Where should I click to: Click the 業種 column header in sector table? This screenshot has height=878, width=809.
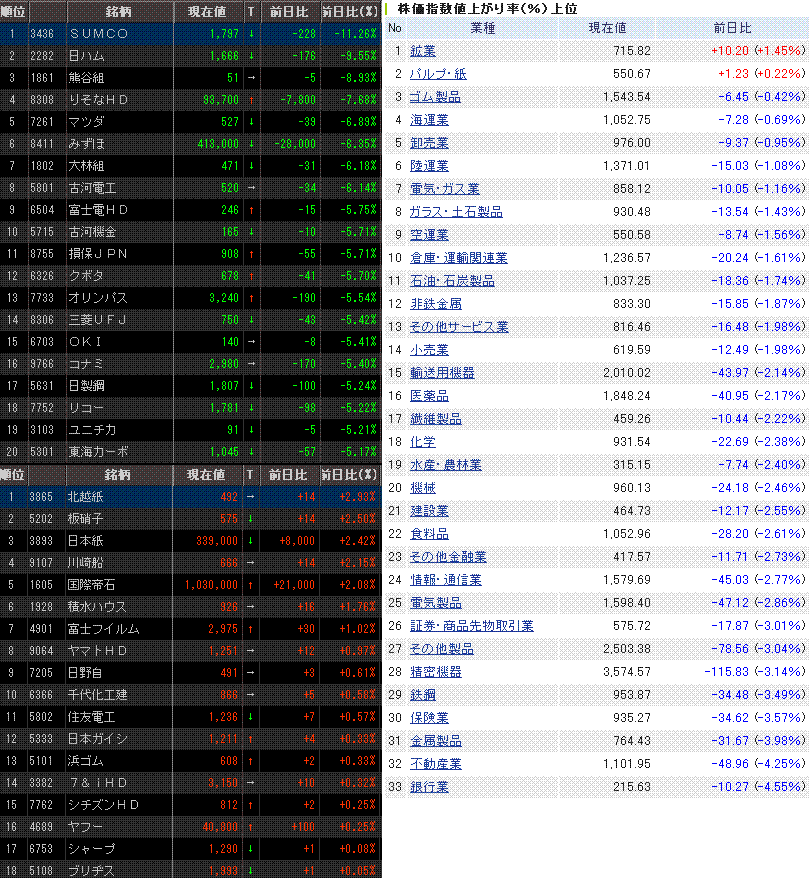(483, 28)
